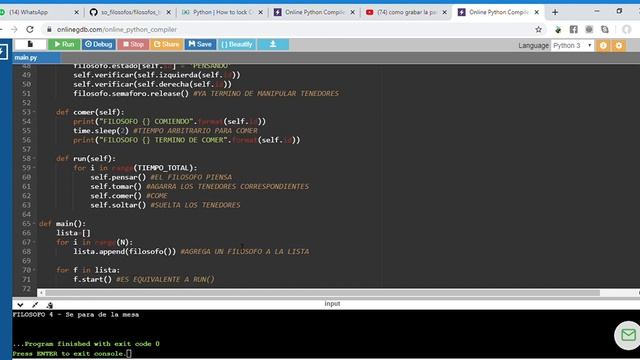Click the third console toolbar icon
The image size is (640, 360).
(x=49, y=304)
